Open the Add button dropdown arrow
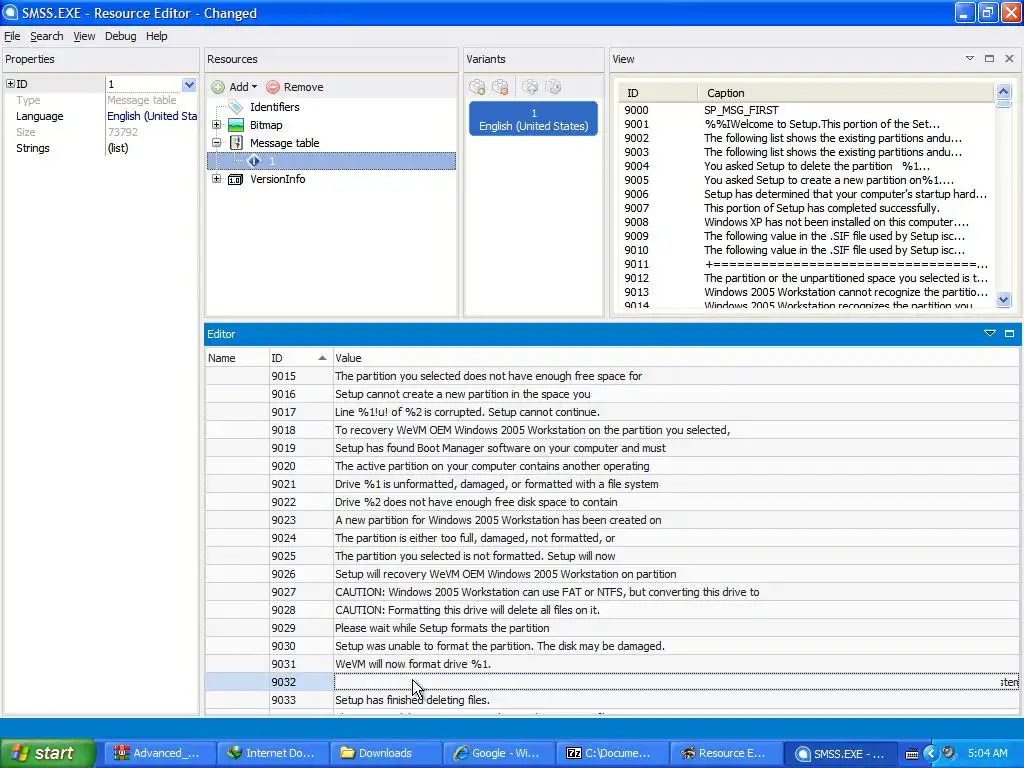 tap(254, 87)
